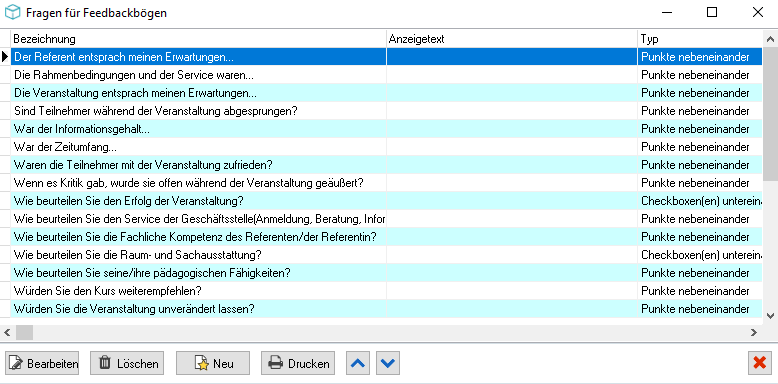Click the Löschen trash button
This screenshot has height=384, width=778.
click(127, 364)
